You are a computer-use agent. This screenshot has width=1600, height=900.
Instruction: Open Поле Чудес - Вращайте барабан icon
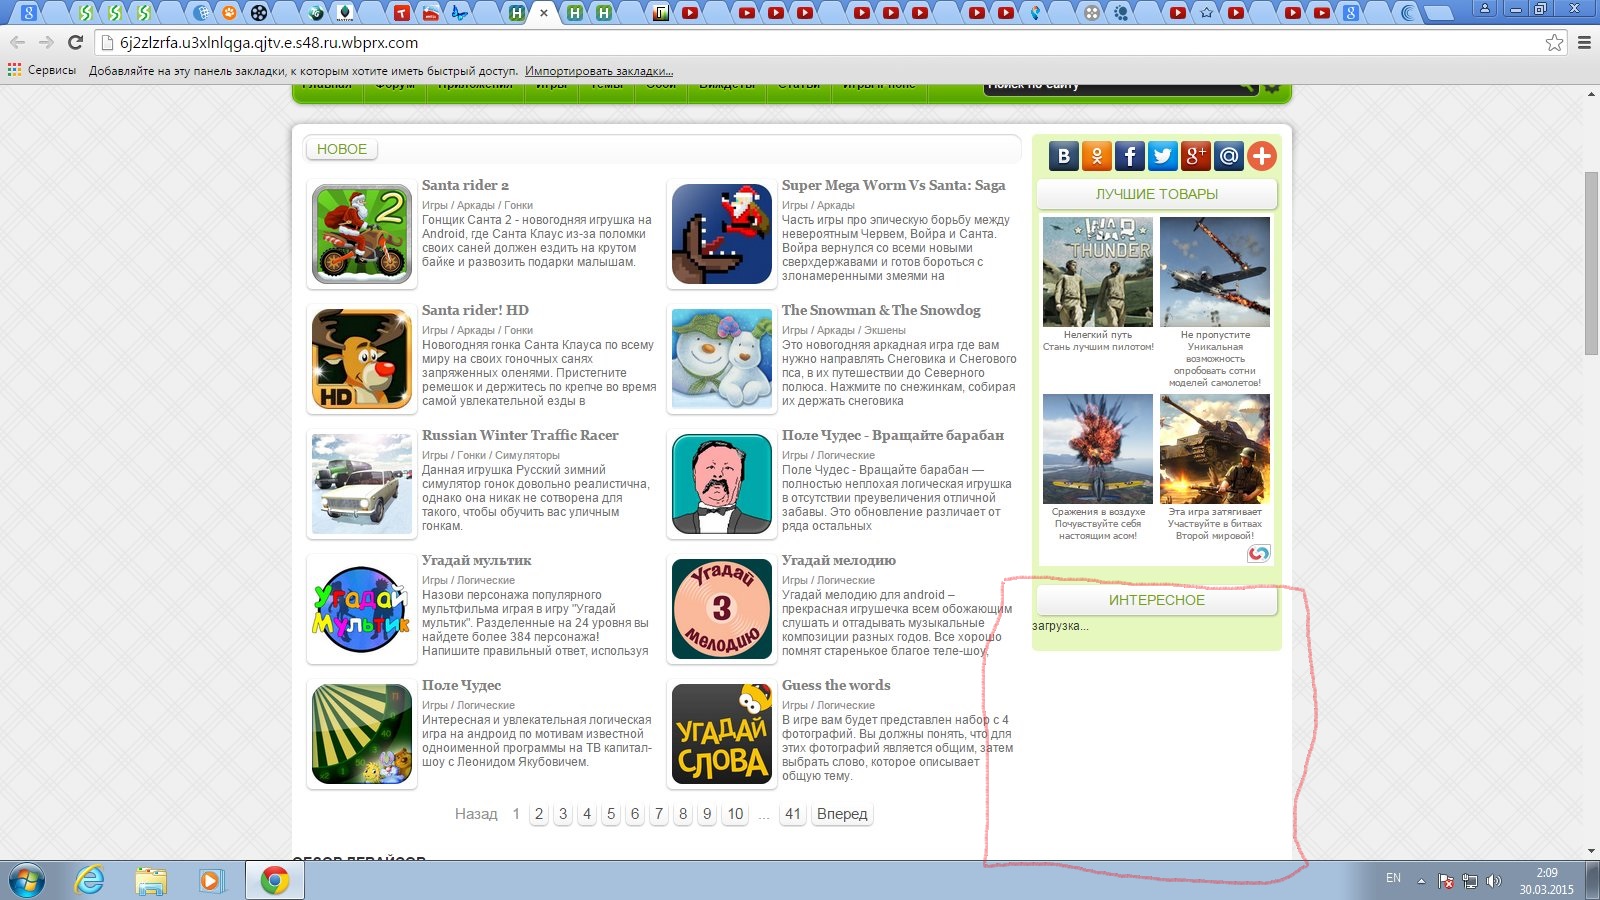722,484
